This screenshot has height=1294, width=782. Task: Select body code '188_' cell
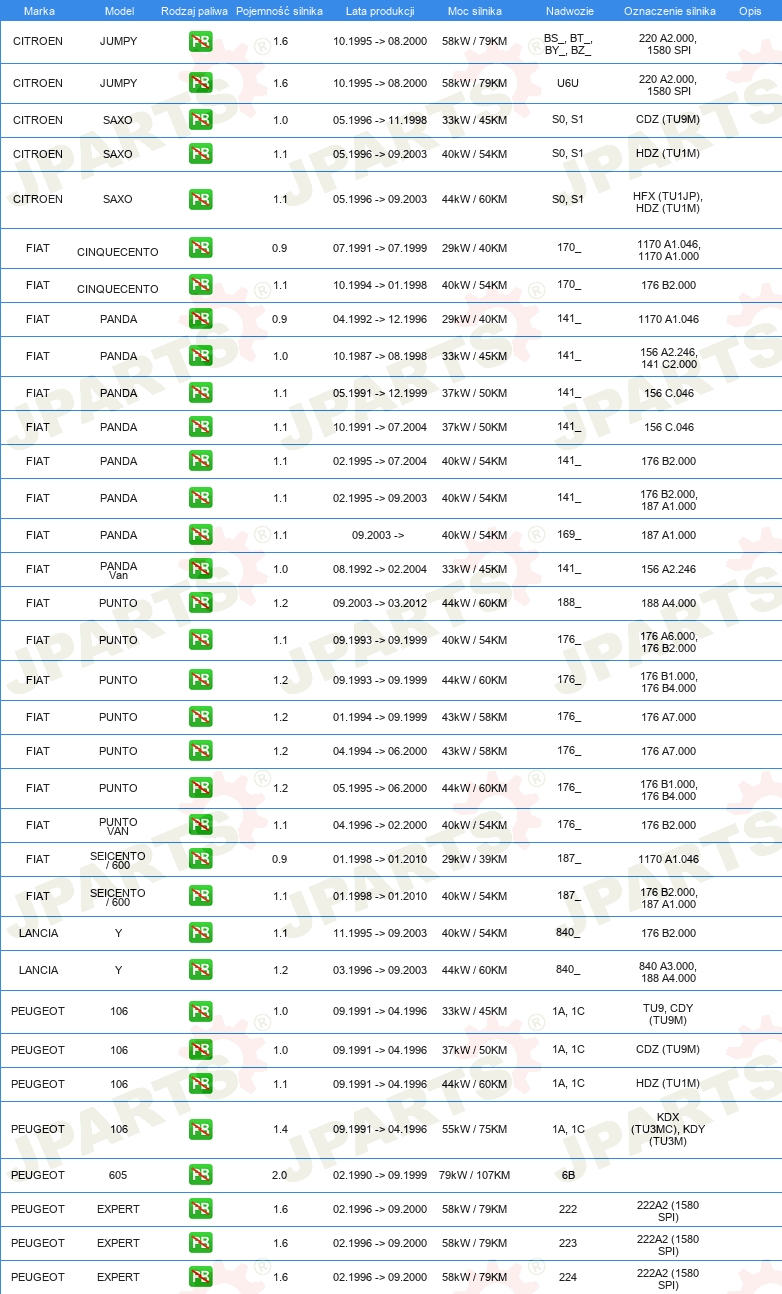tap(569, 603)
